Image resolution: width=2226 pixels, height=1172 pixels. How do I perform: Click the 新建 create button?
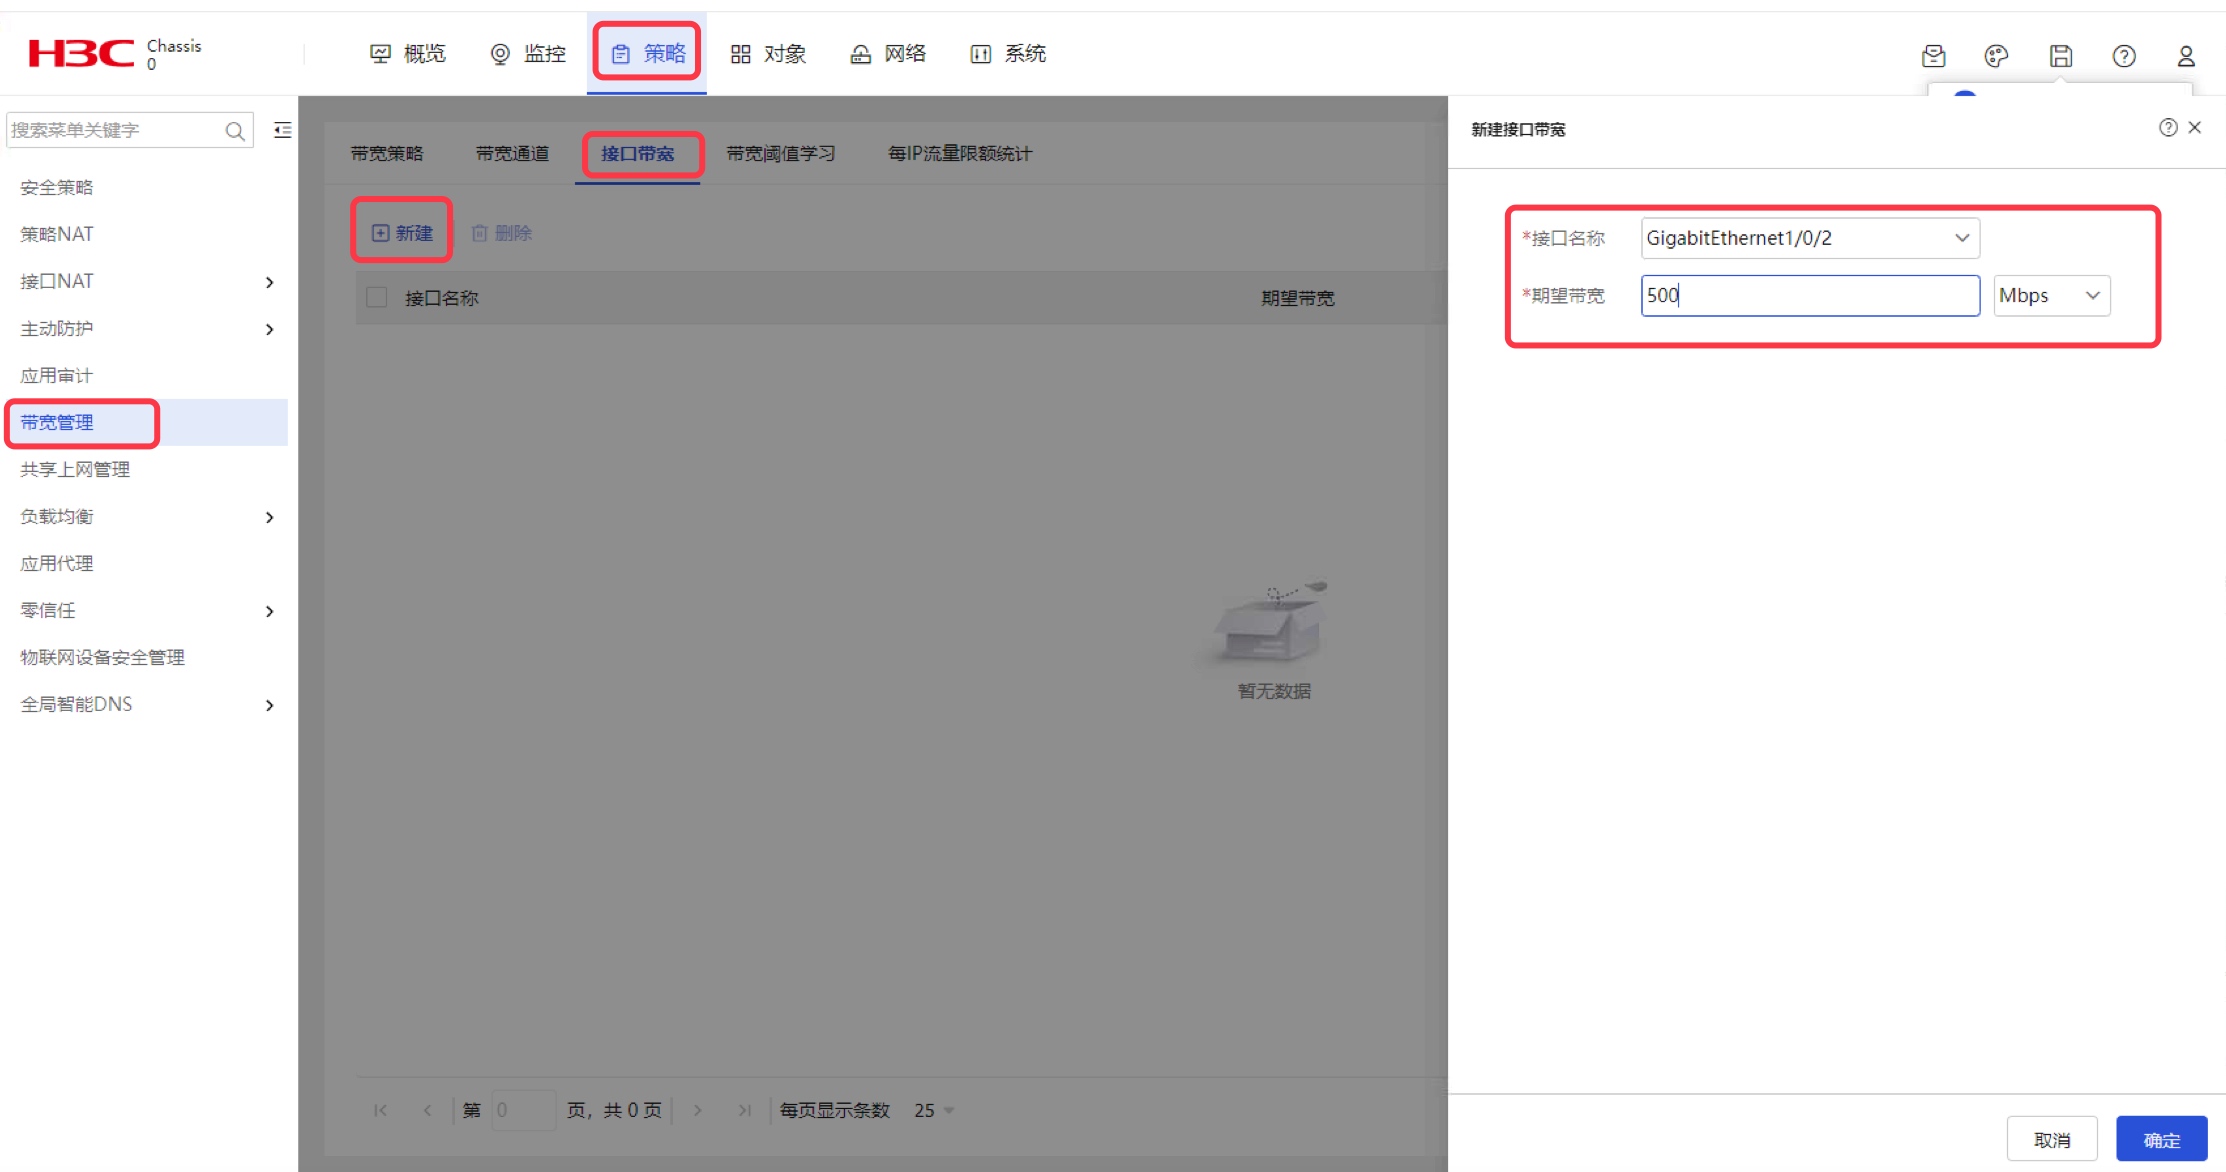402,233
